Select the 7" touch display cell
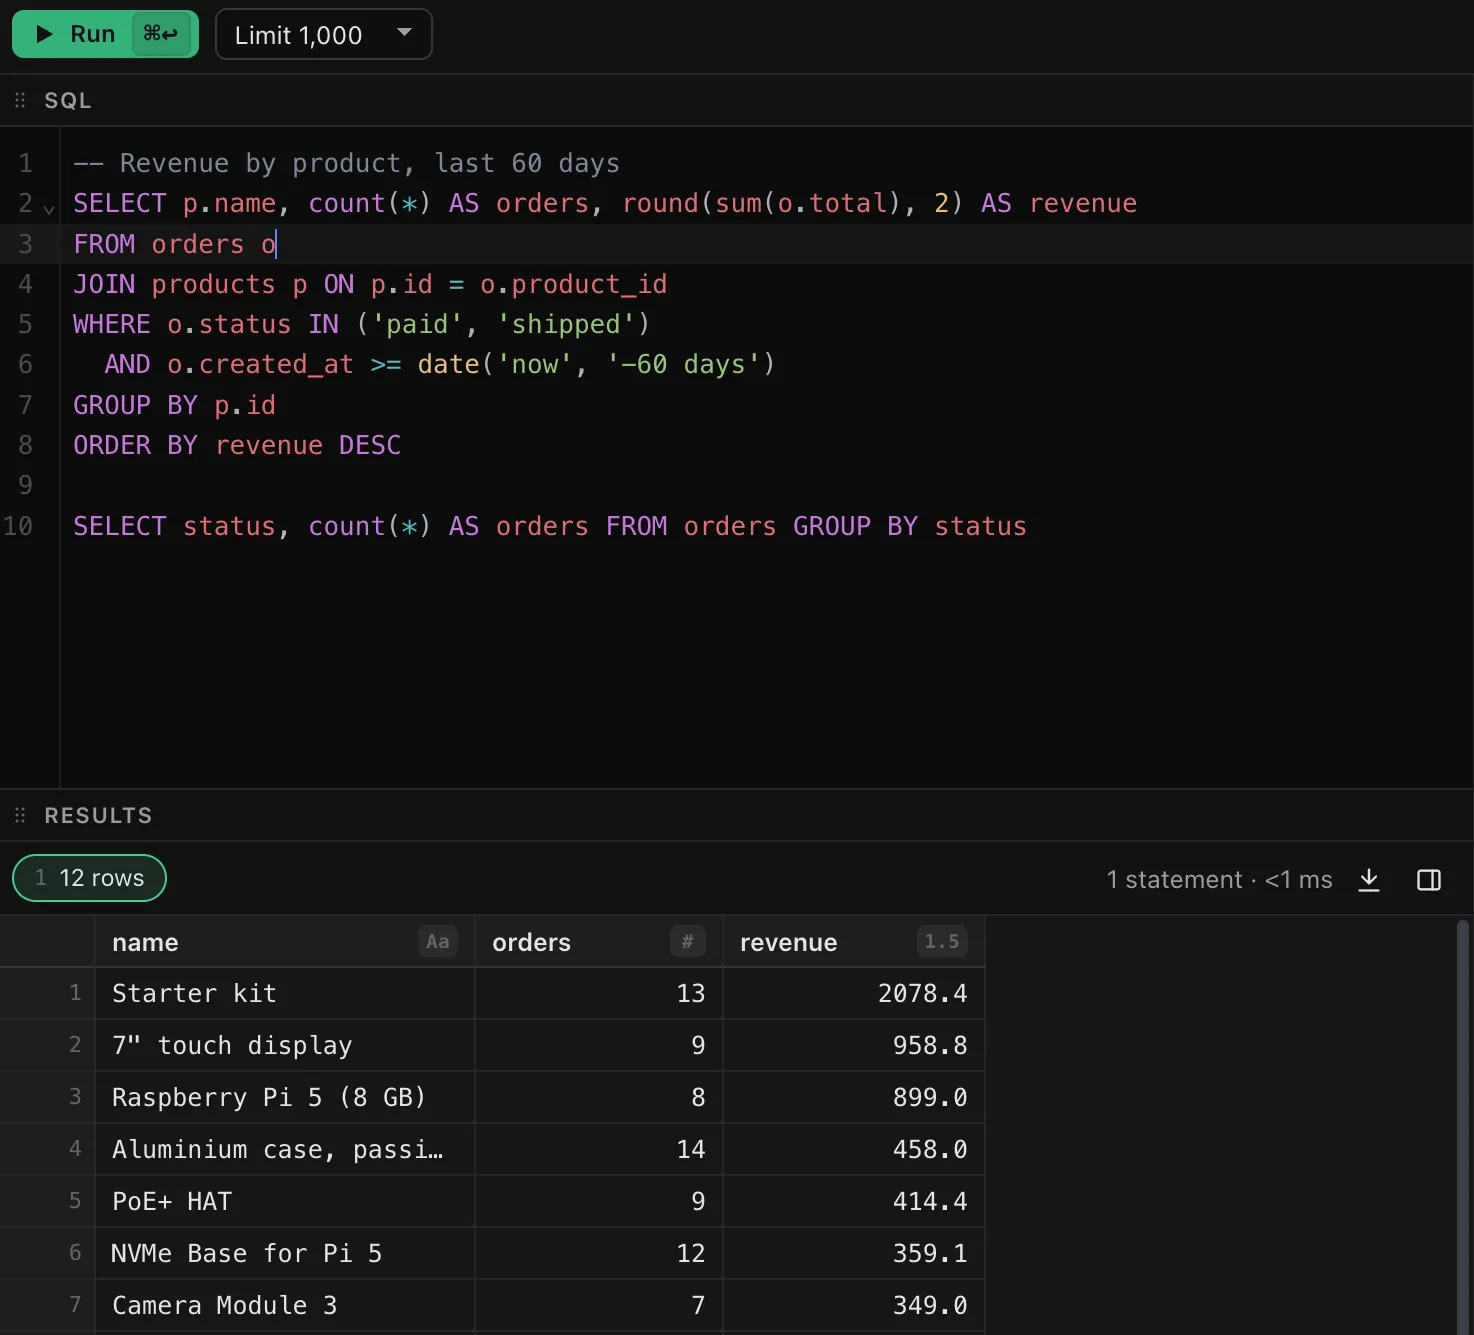The image size is (1474, 1335). click(285, 1045)
